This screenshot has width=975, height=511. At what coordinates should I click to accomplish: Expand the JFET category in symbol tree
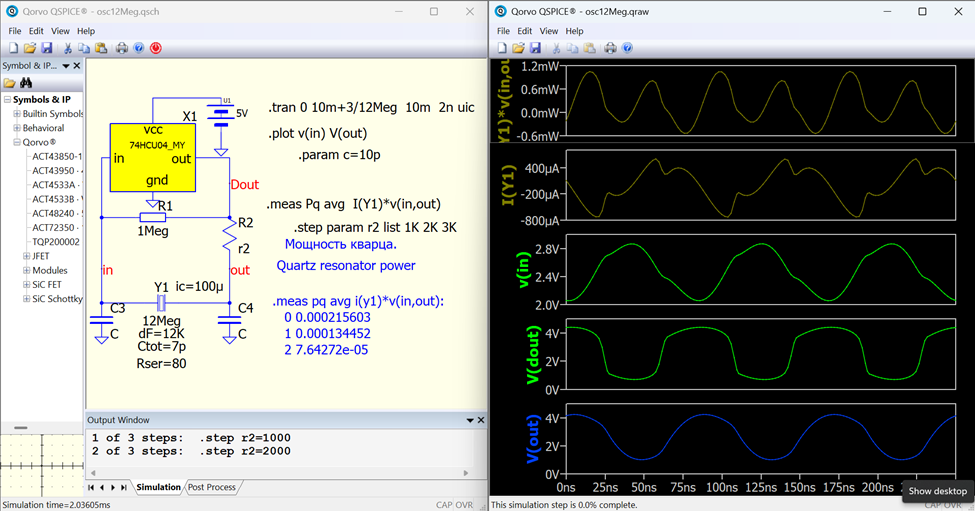(x=26, y=256)
